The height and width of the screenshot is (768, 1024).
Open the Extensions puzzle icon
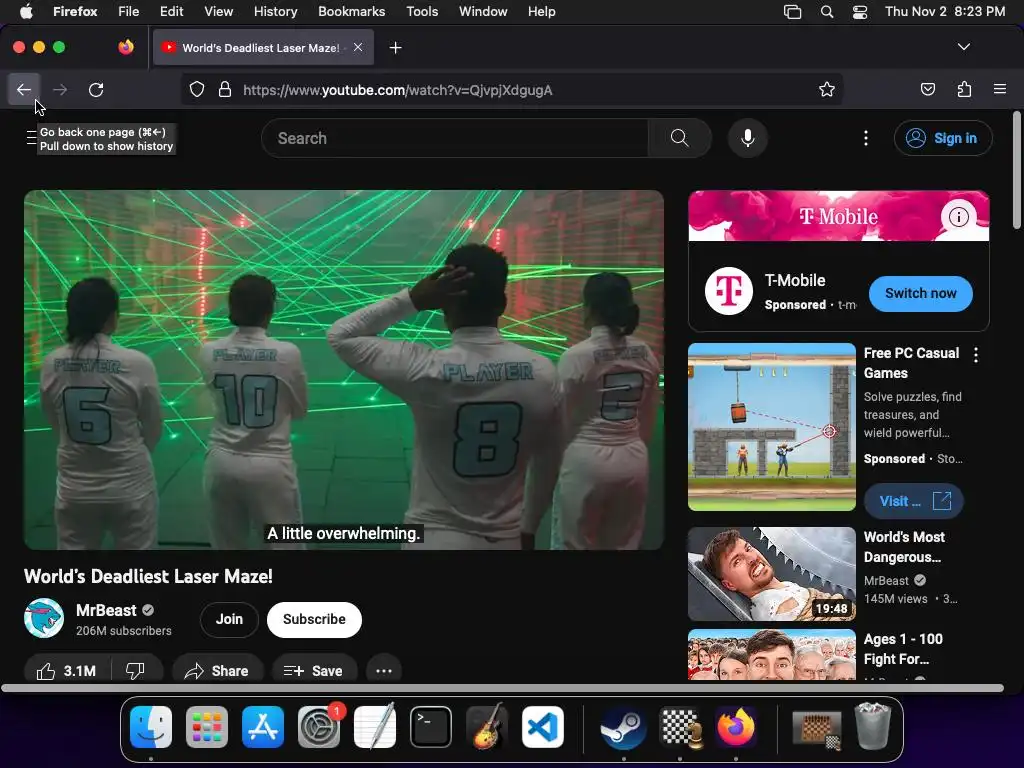coord(964,89)
